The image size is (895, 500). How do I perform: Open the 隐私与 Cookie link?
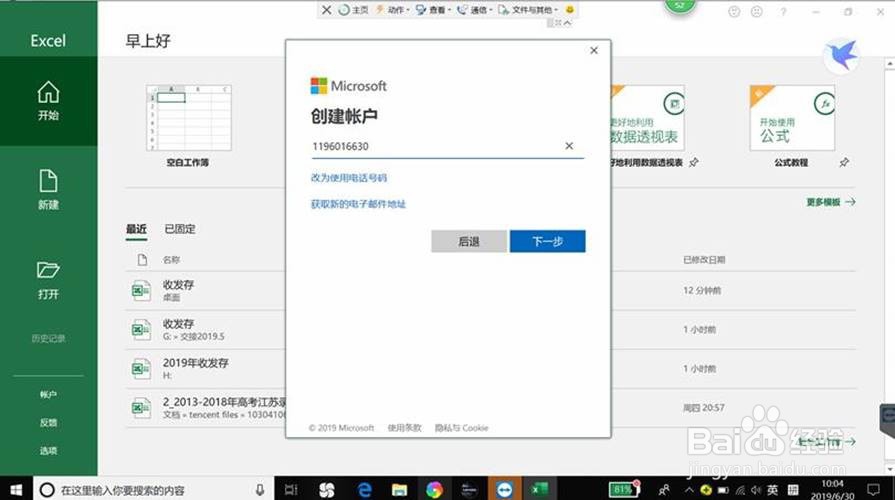(462, 428)
